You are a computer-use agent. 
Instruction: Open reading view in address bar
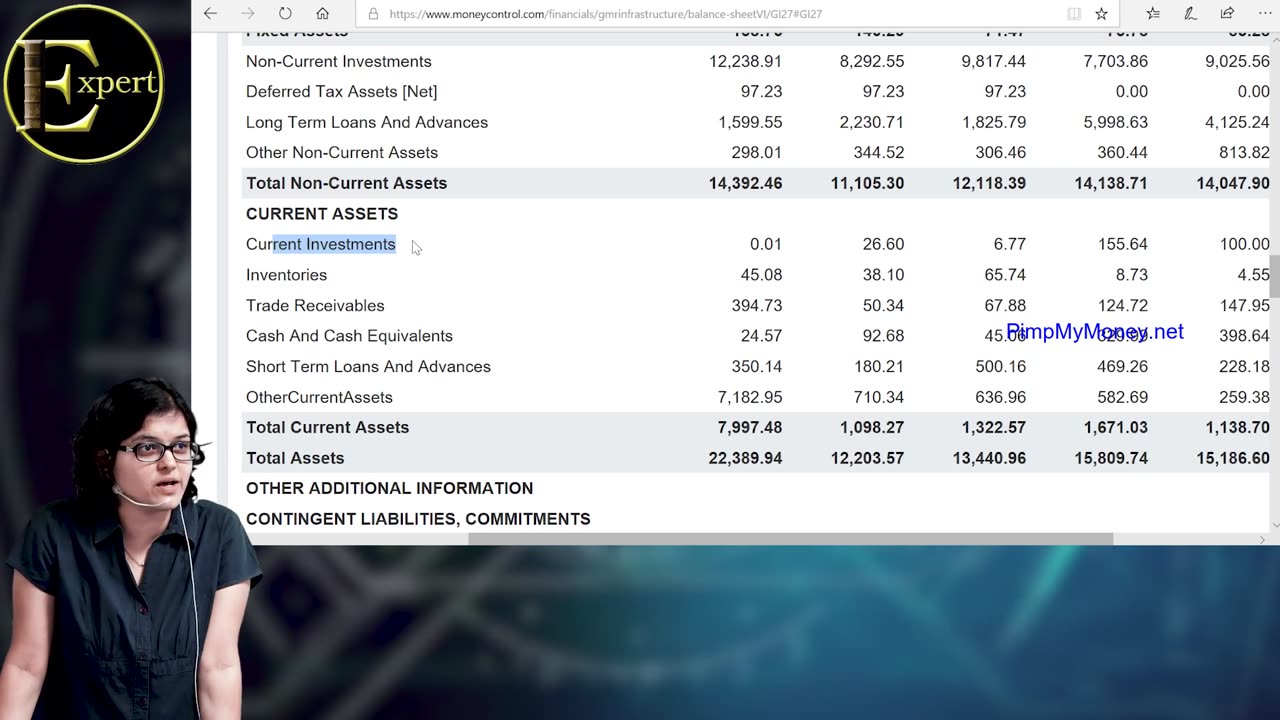1073,14
